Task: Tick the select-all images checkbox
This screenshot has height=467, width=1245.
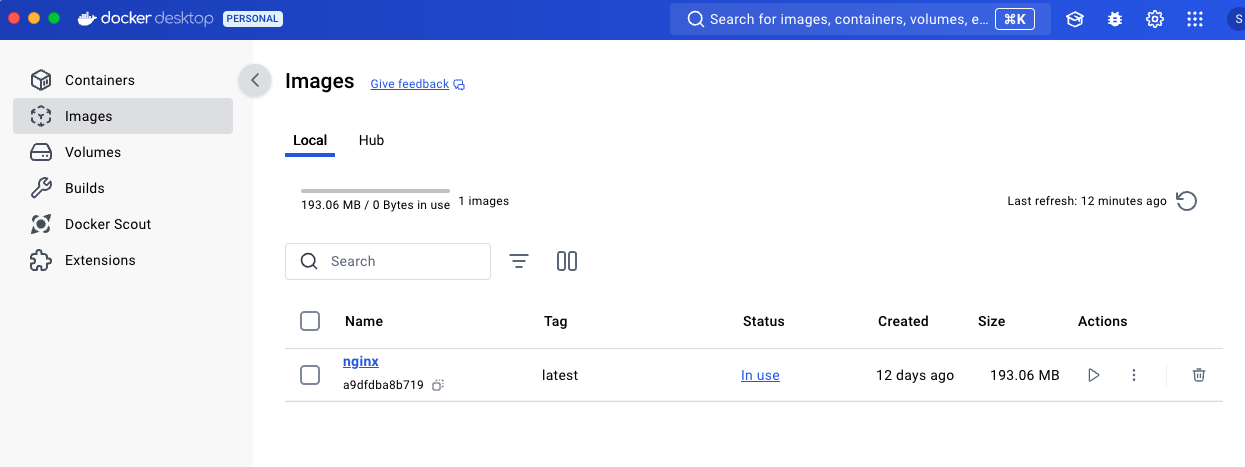Action: (310, 321)
